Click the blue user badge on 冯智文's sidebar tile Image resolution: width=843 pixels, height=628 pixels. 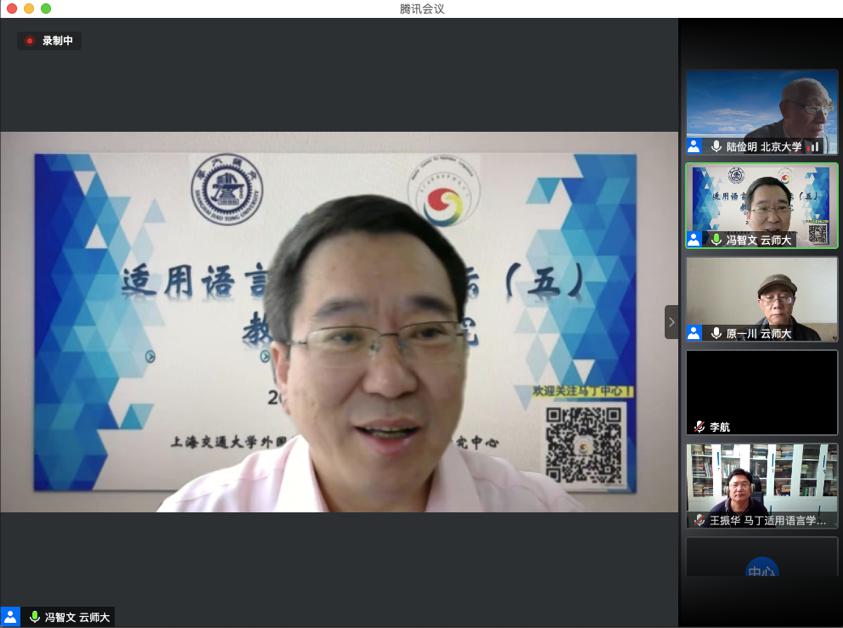(x=694, y=240)
